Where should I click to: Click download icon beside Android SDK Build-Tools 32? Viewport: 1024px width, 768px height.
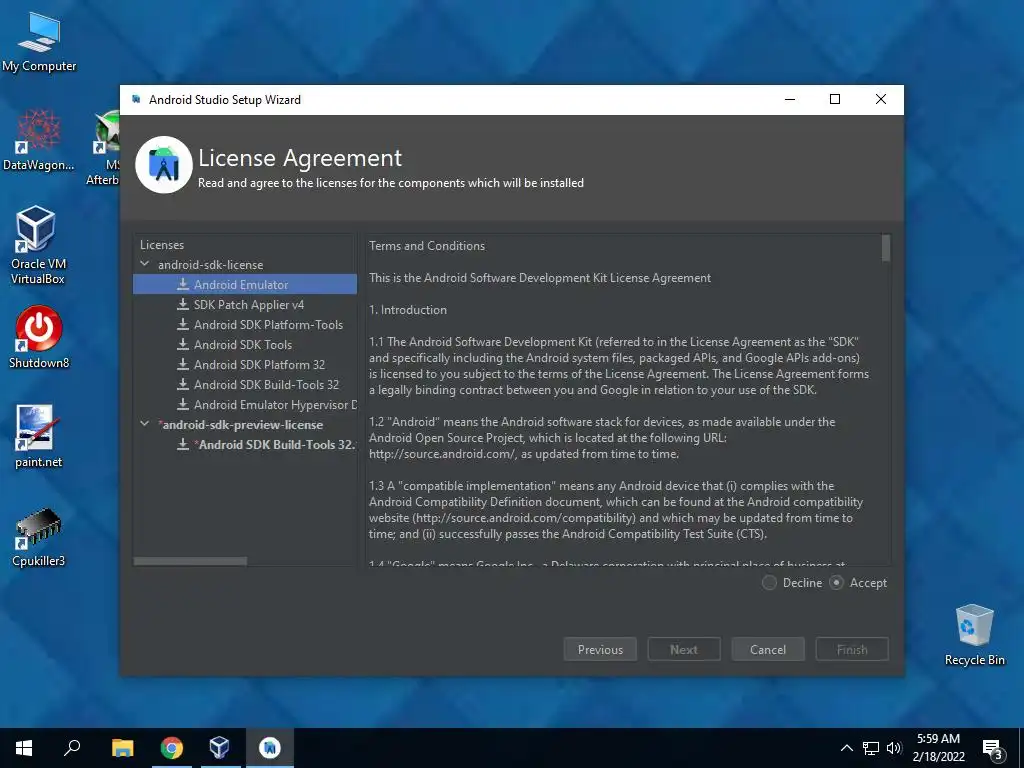[183, 385]
